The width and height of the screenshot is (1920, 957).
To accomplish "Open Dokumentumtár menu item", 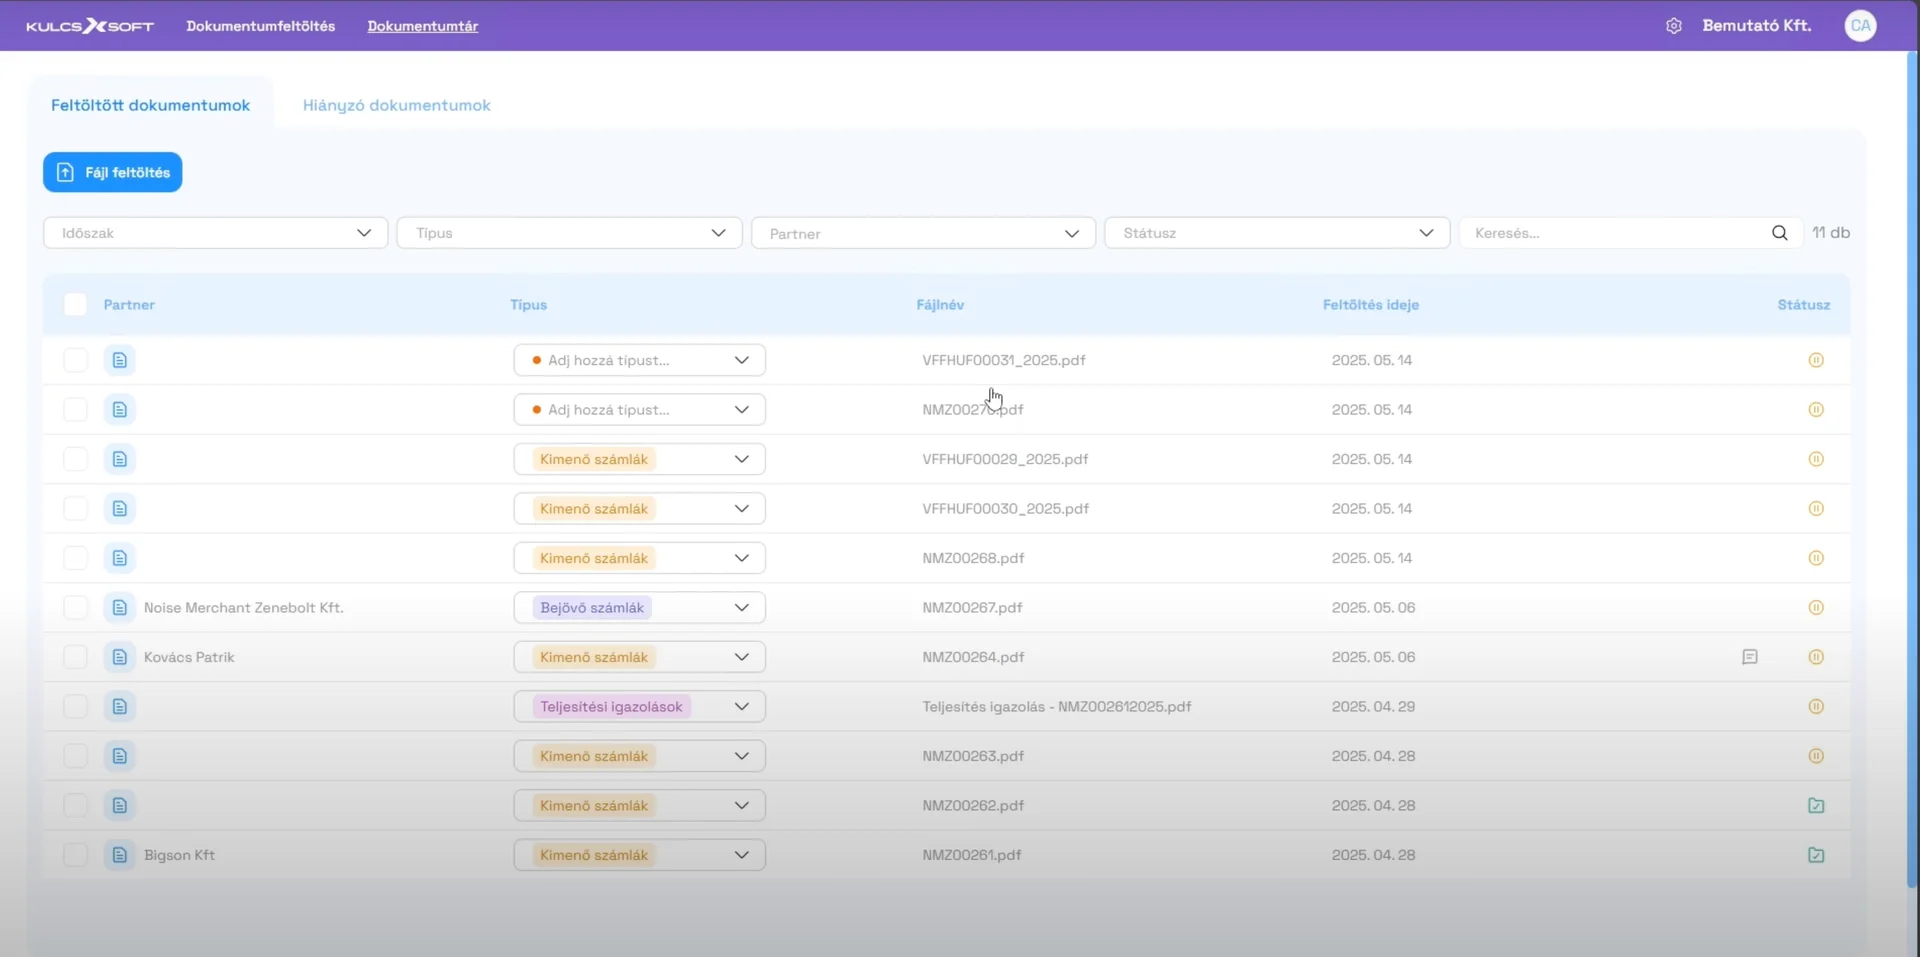I will coord(422,26).
